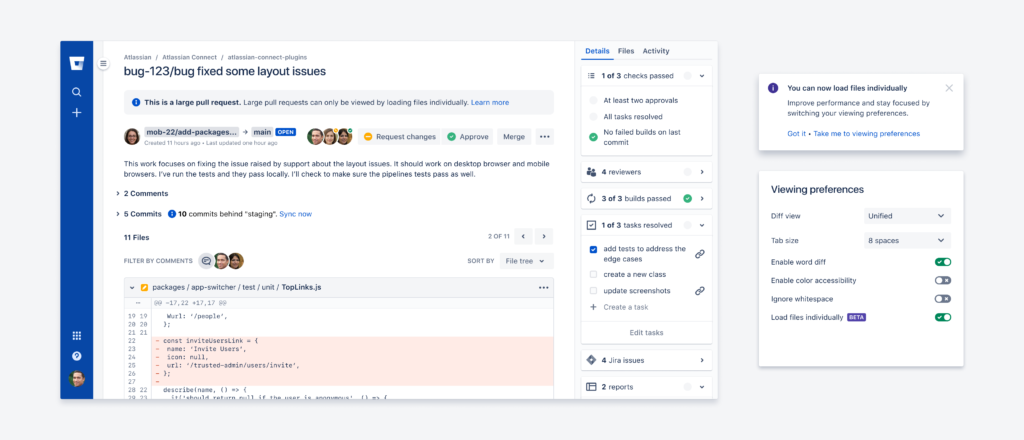Open the app switcher grid icon
This screenshot has width=1024, height=440.
tap(76, 336)
